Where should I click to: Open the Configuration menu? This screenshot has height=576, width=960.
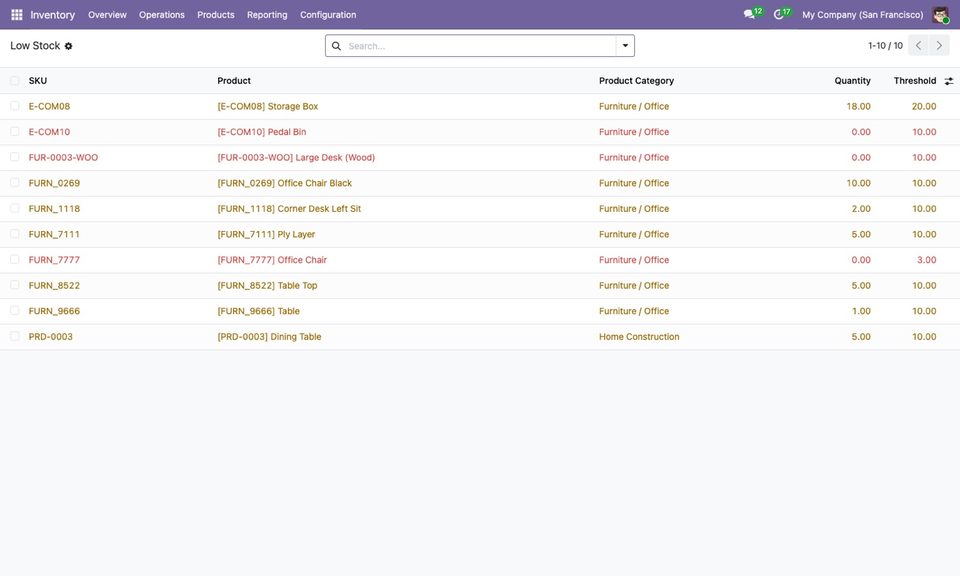(328, 15)
